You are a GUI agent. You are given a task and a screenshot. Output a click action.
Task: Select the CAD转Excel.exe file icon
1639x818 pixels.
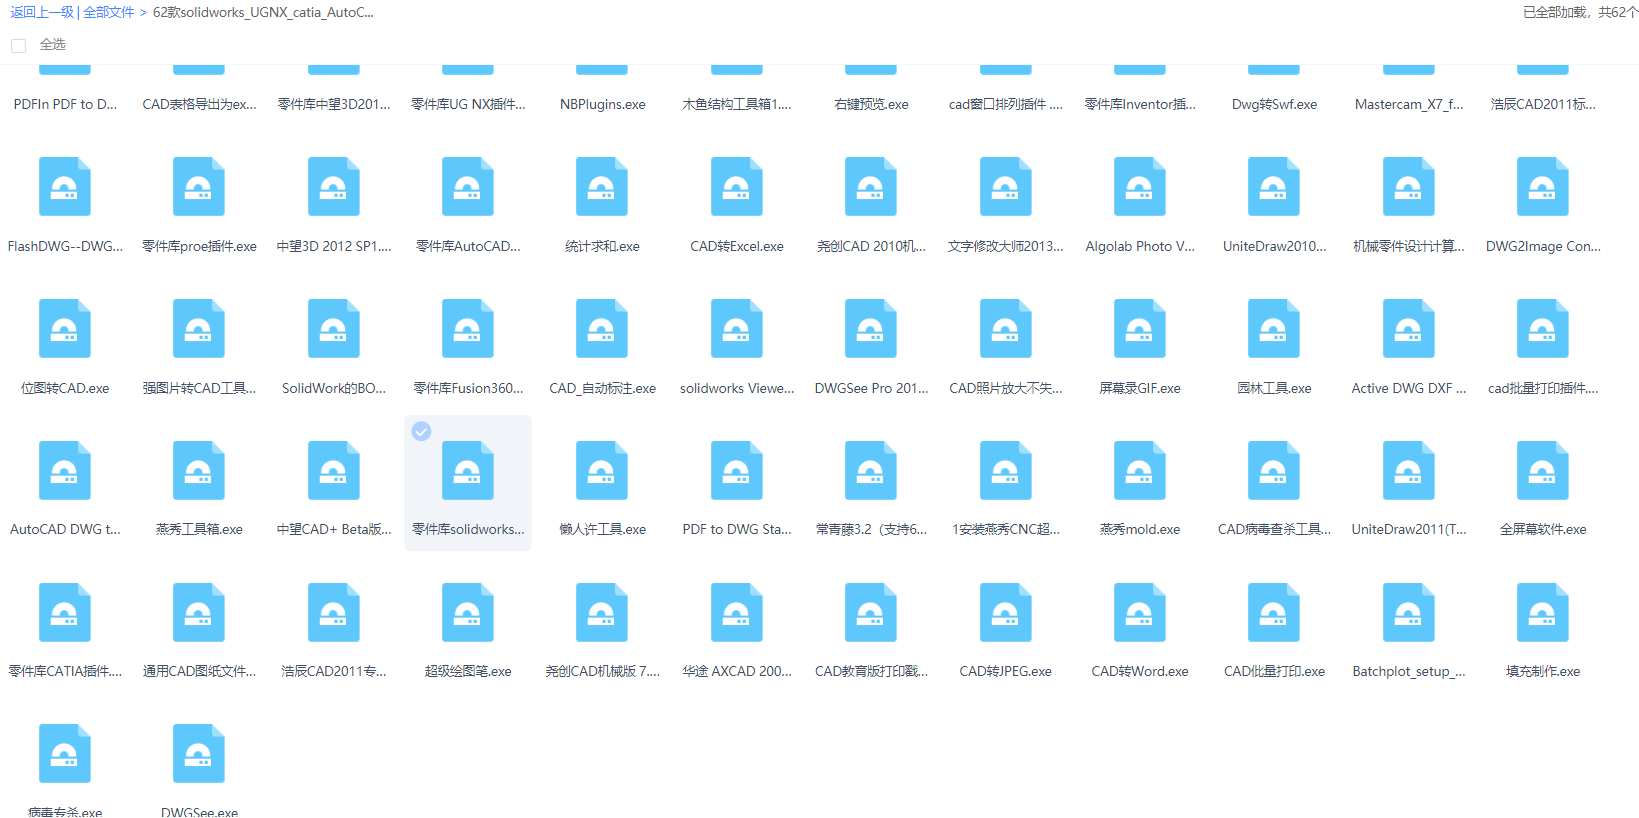(737, 186)
